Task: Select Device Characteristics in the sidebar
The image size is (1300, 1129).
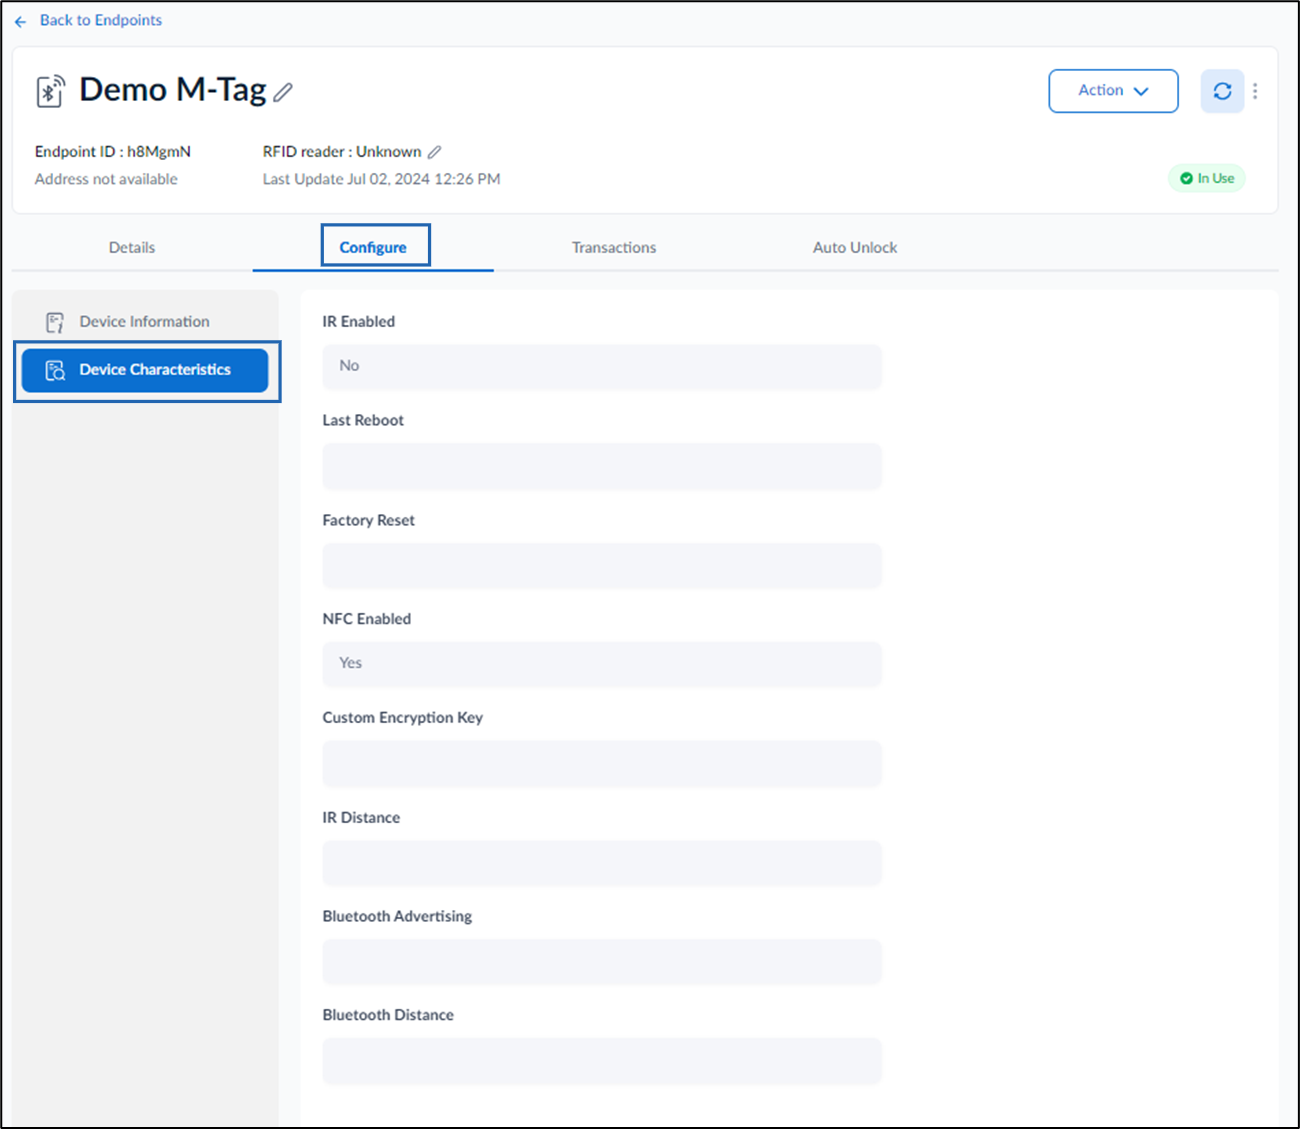Action: pos(145,370)
